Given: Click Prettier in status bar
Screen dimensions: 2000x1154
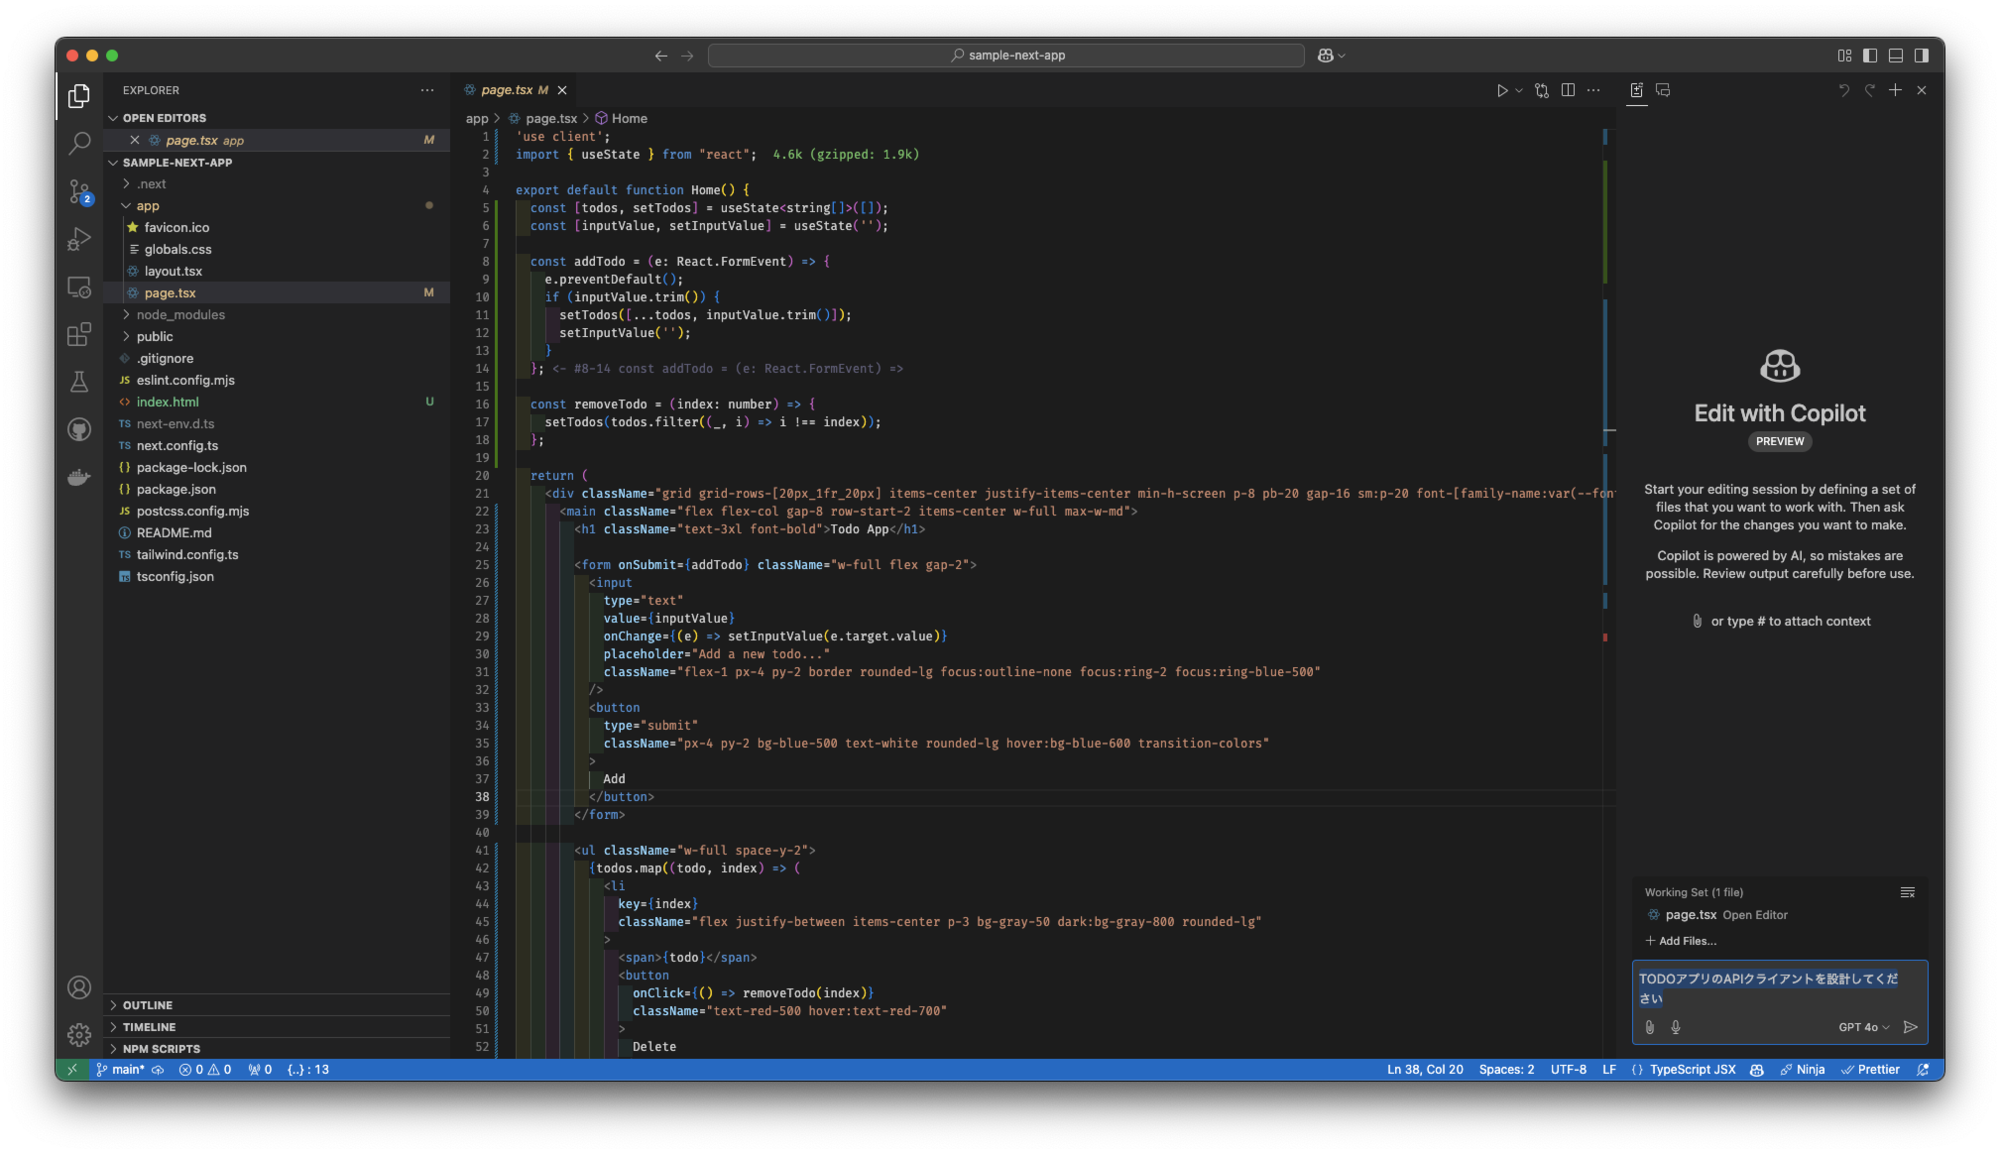Looking at the screenshot, I should coord(1871,1069).
